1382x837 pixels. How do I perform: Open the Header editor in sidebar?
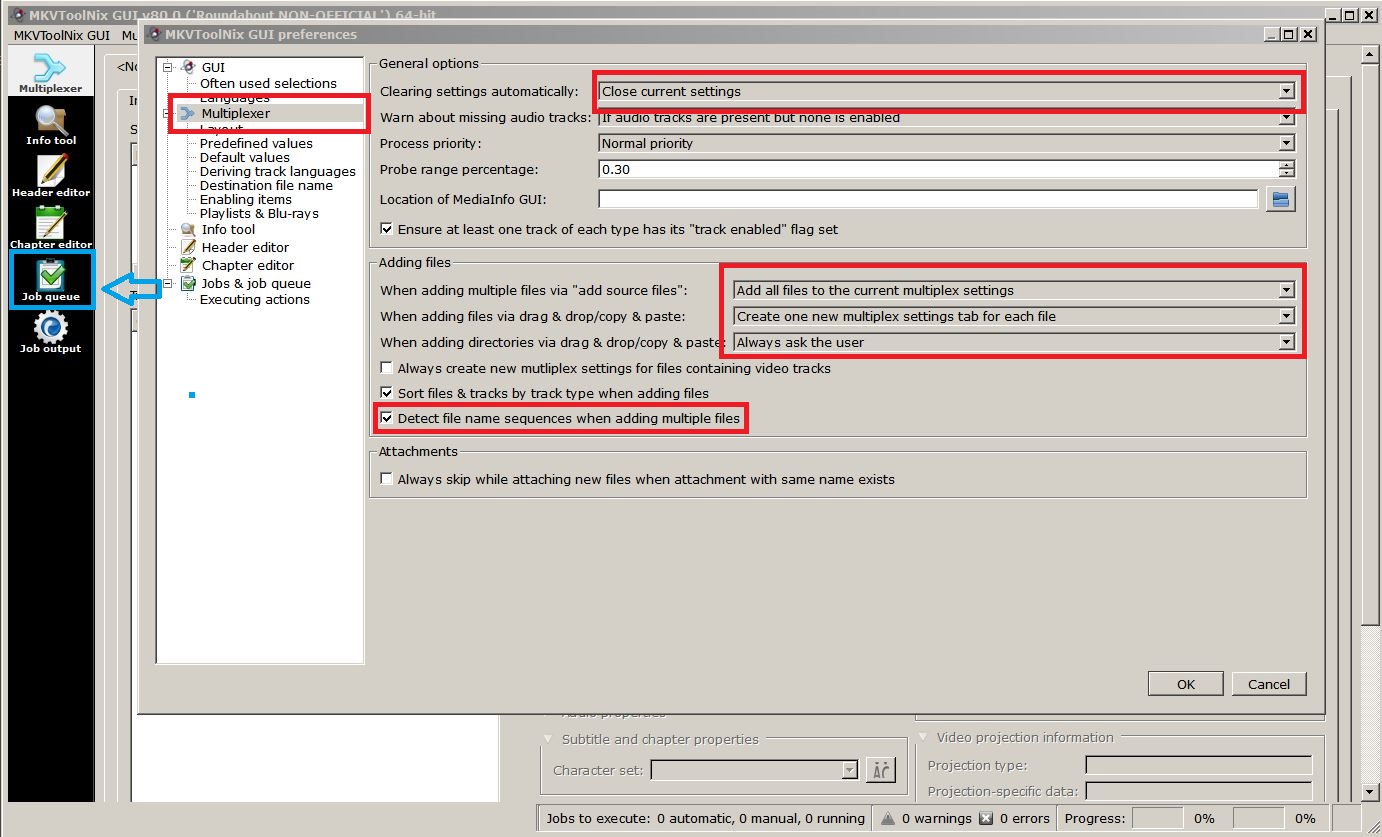(x=51, y=177)
